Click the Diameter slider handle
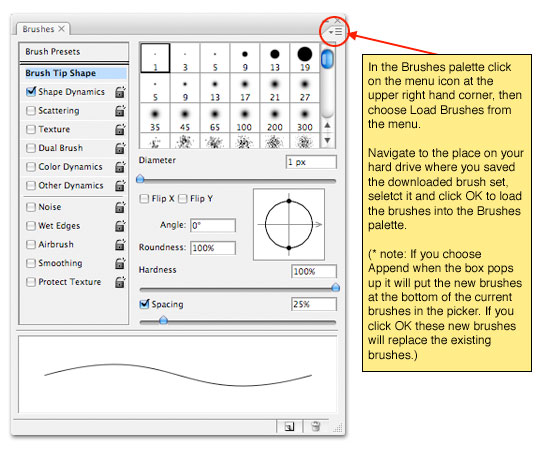 tap(140, 178)
